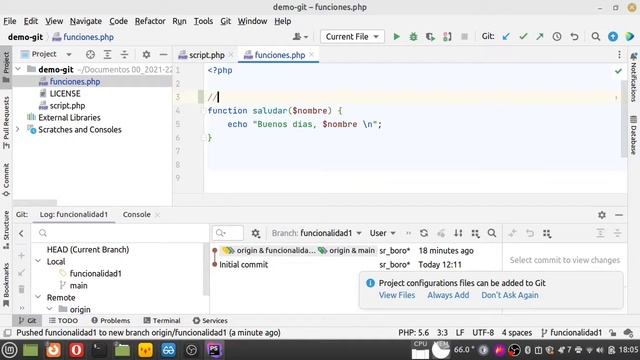Open Git log settings gear beside search
640x360 pixels.
tap(256, 233)
